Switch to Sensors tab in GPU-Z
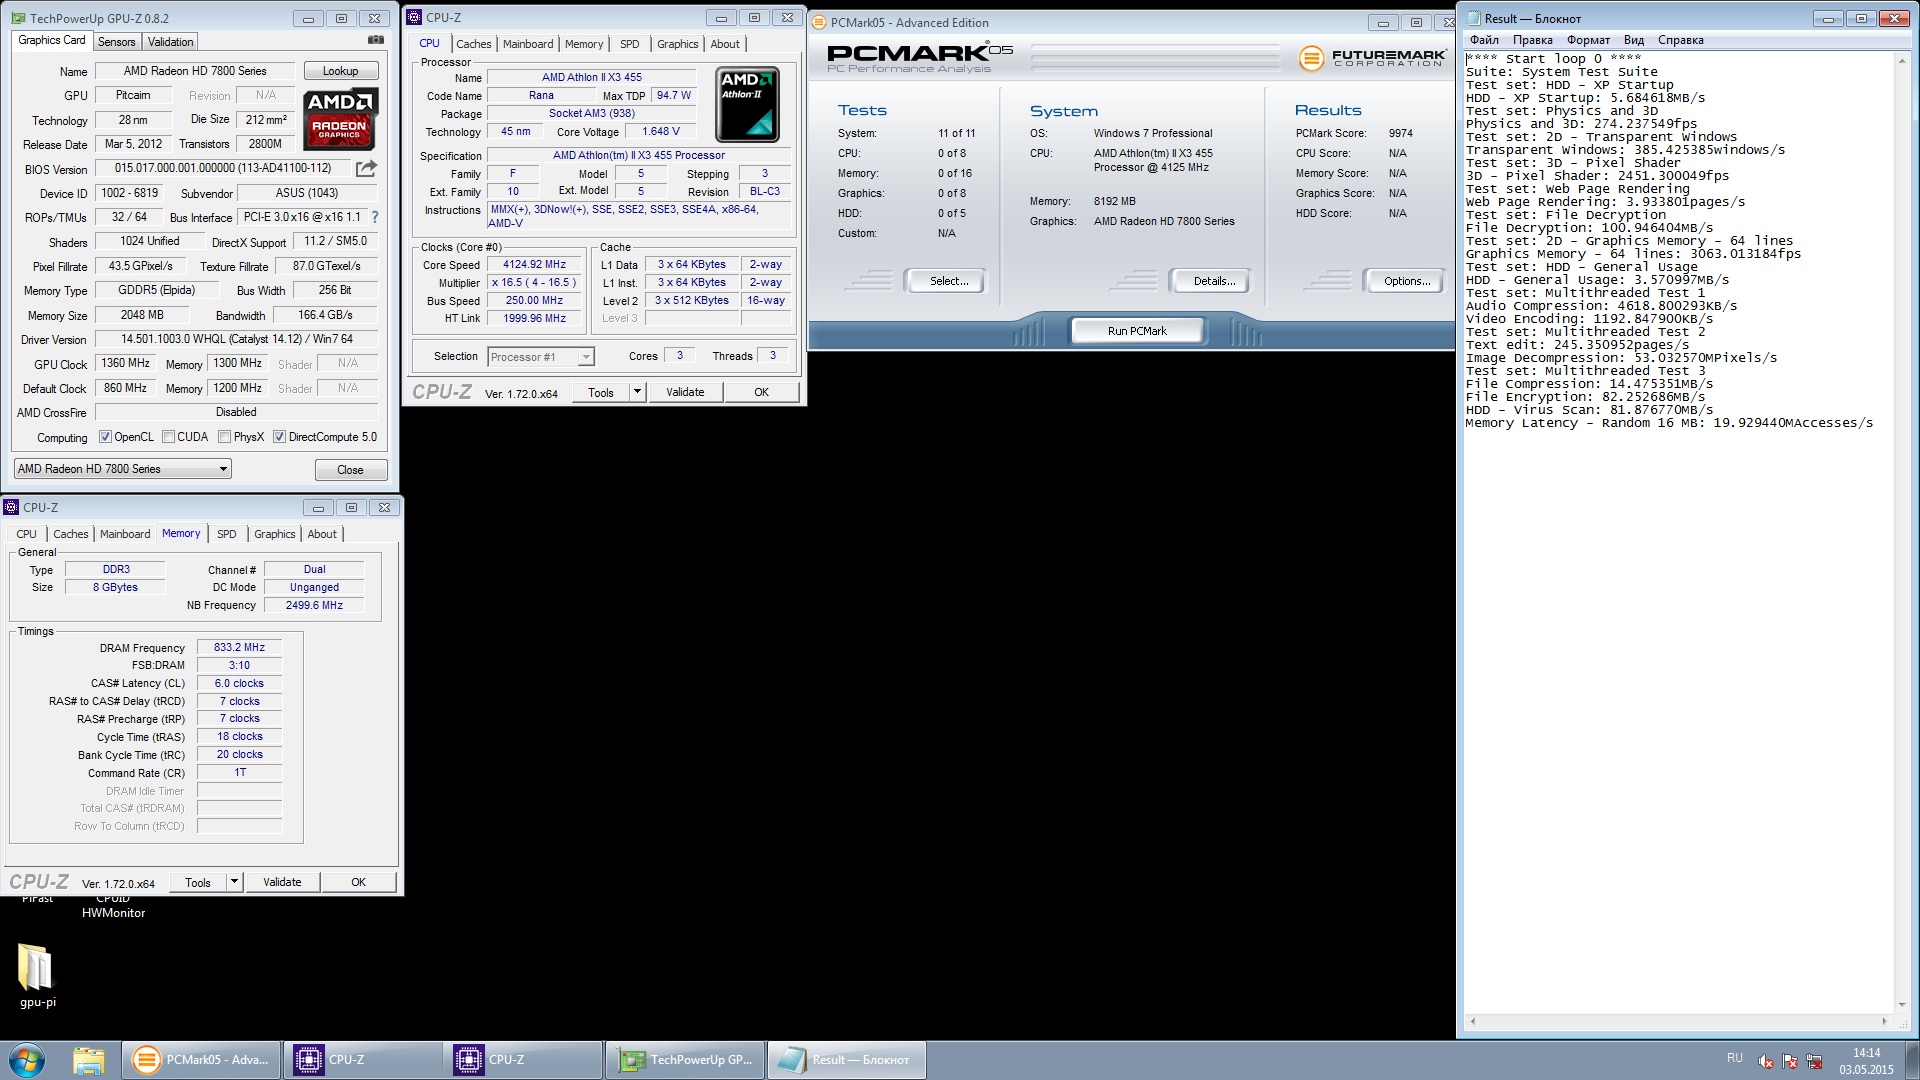1920x1080 pixels. (x=116, y=42)
